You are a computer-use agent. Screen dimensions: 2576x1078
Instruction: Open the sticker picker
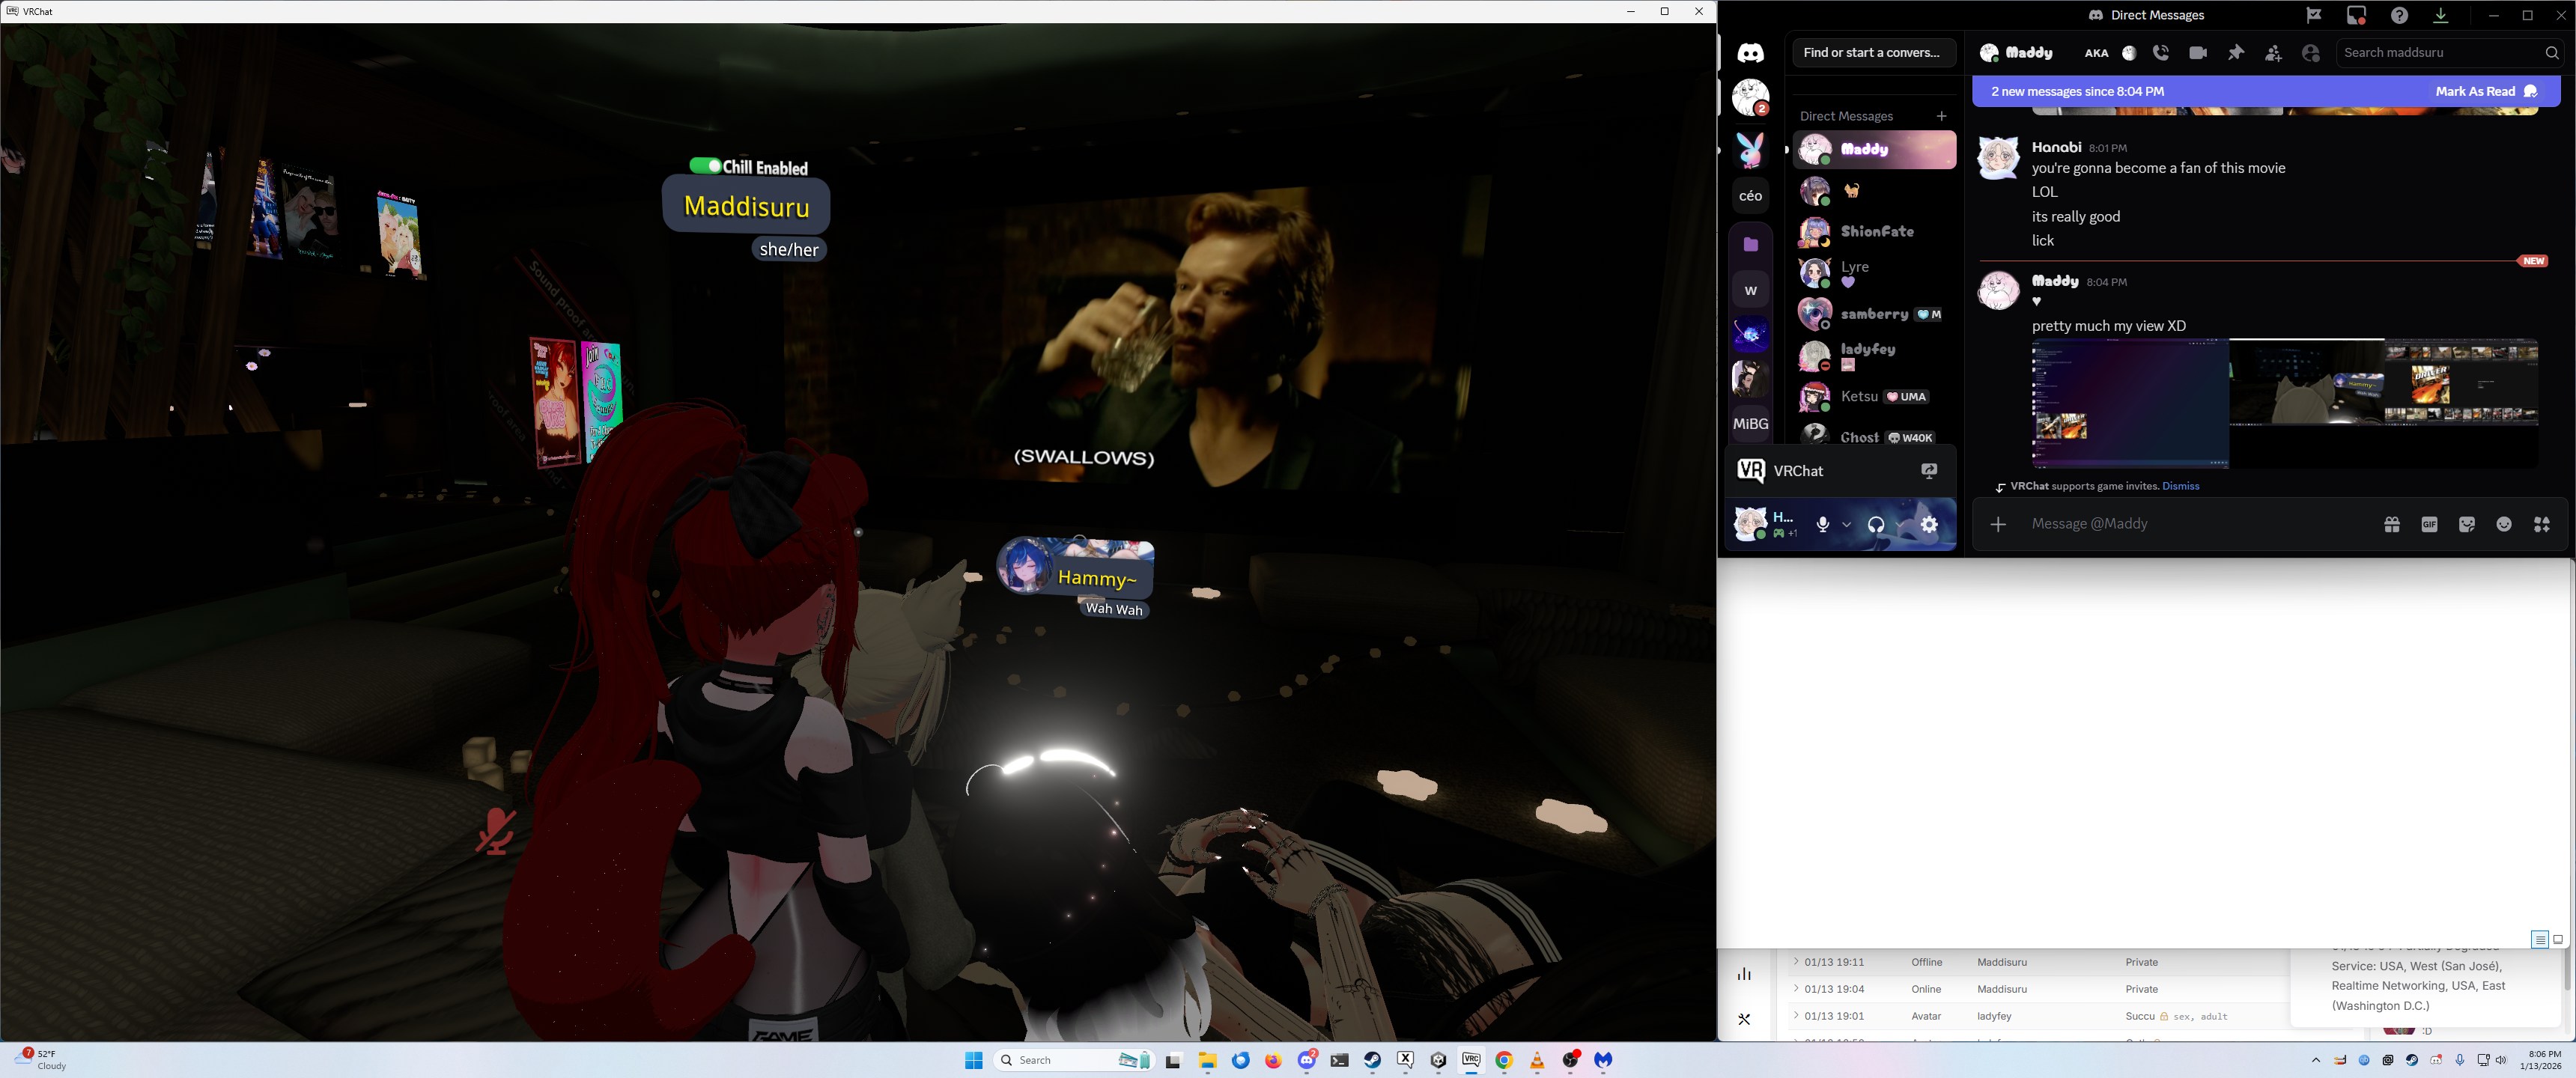(x=2467, y=524)
